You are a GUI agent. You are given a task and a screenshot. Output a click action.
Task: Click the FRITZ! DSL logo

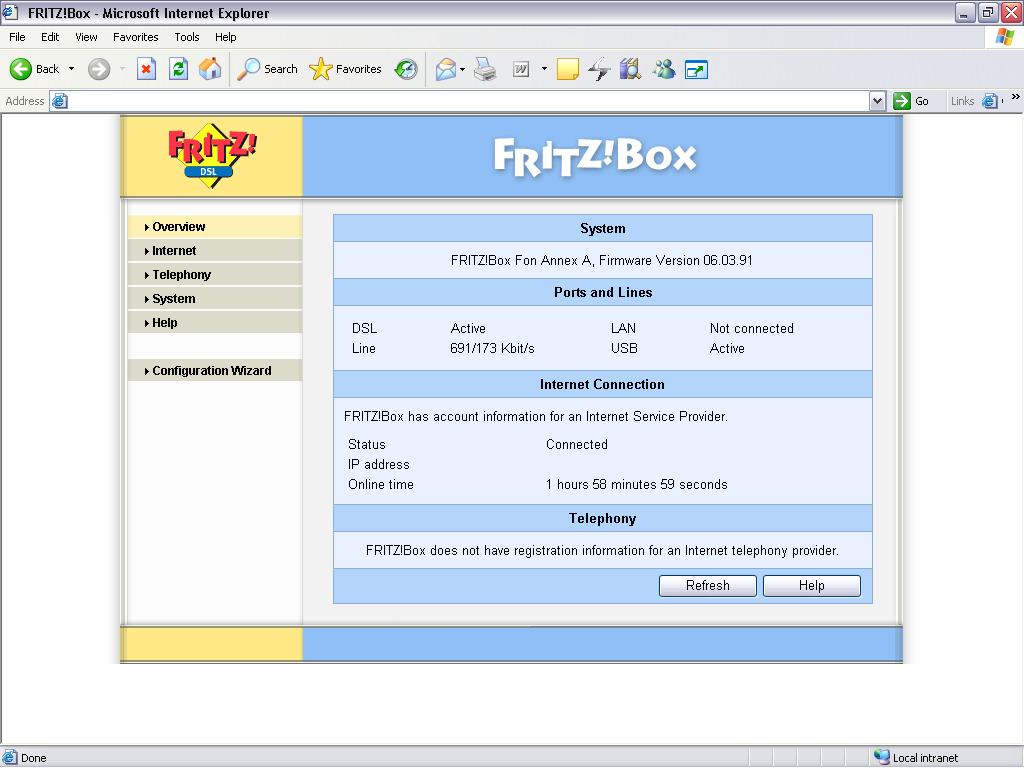(x=212, y=156)
